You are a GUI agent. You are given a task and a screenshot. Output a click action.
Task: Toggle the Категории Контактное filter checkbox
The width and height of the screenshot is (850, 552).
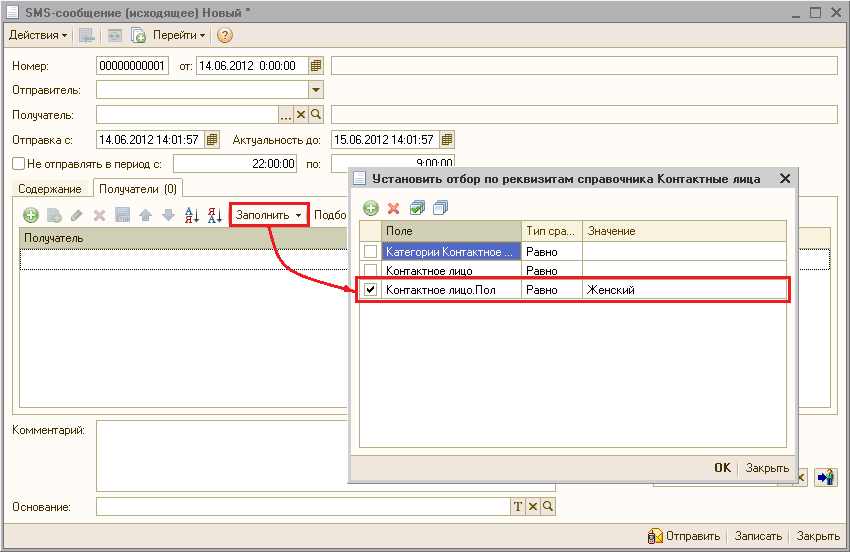[371, 252]
